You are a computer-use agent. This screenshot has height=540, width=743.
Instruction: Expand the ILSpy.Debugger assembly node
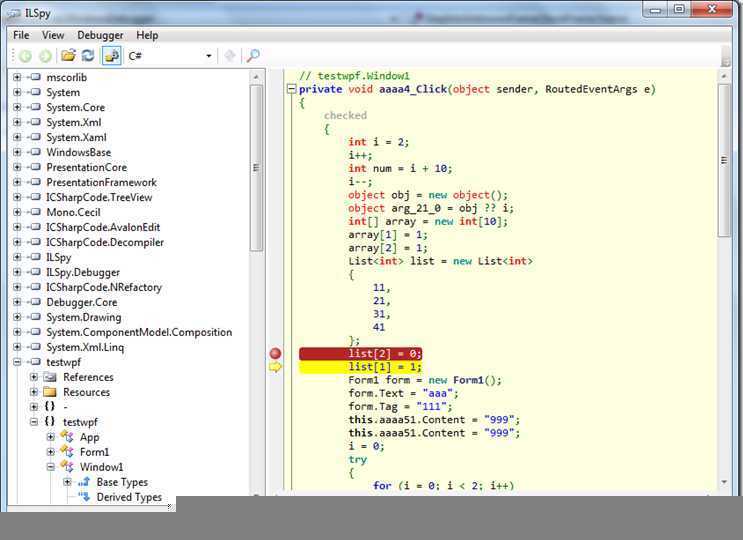click(17, 272)
